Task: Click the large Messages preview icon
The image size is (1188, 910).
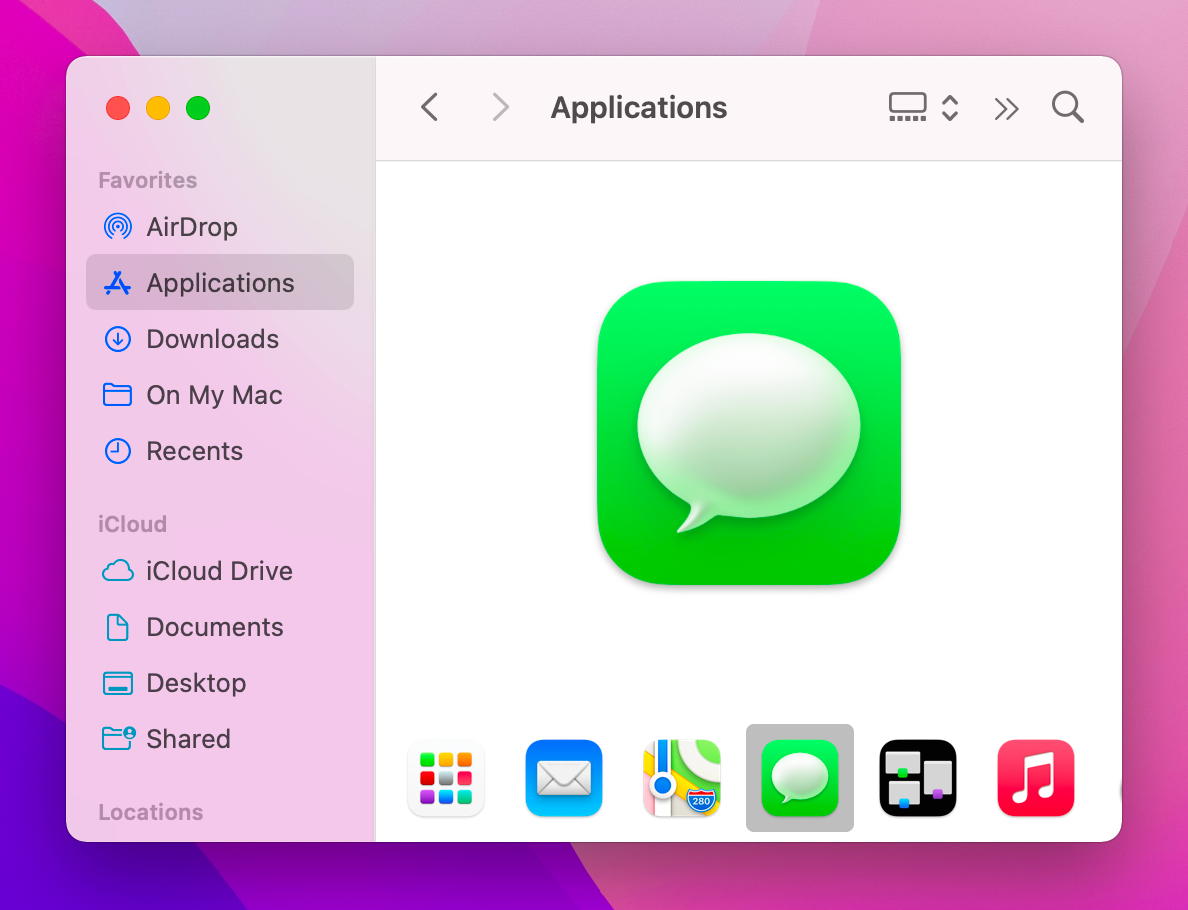Action: [749, 433]
